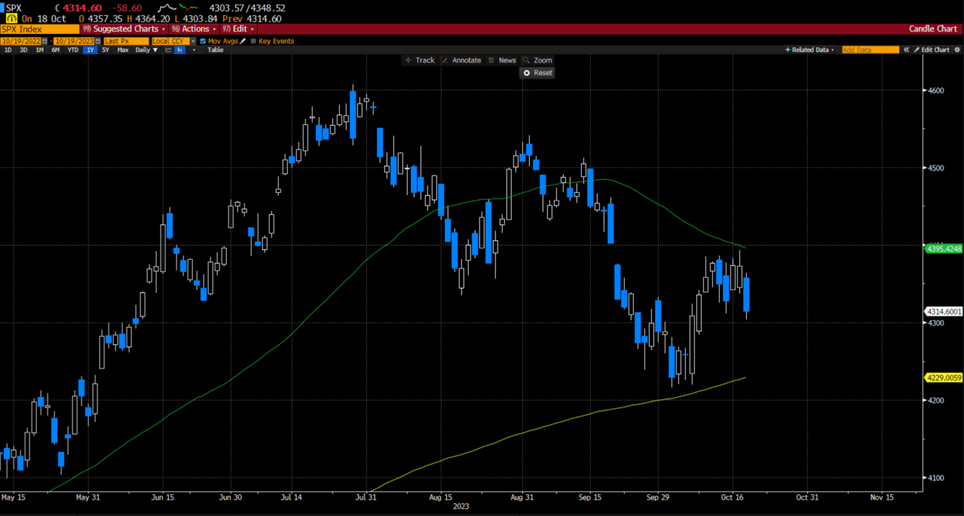
Task: Open the News overlay tool
Action: click(502, 60)
